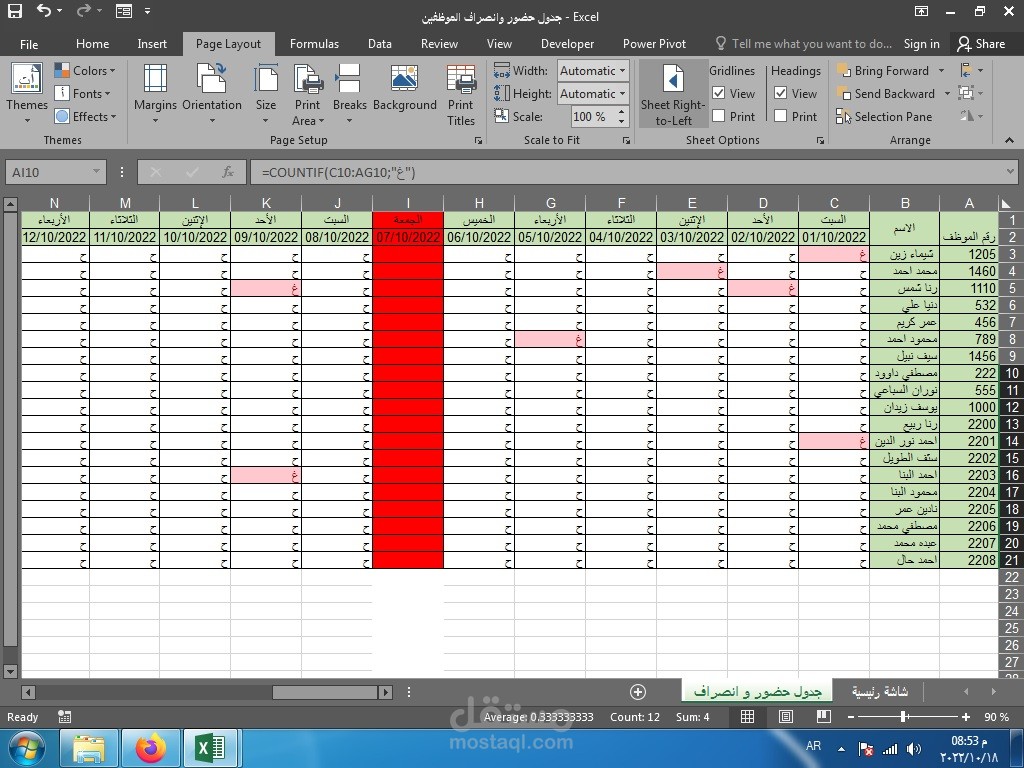The width and height of the screenshot is (1024, 768).
Task: Click the Ribbon Display Options icon
Action: [921, 11]
